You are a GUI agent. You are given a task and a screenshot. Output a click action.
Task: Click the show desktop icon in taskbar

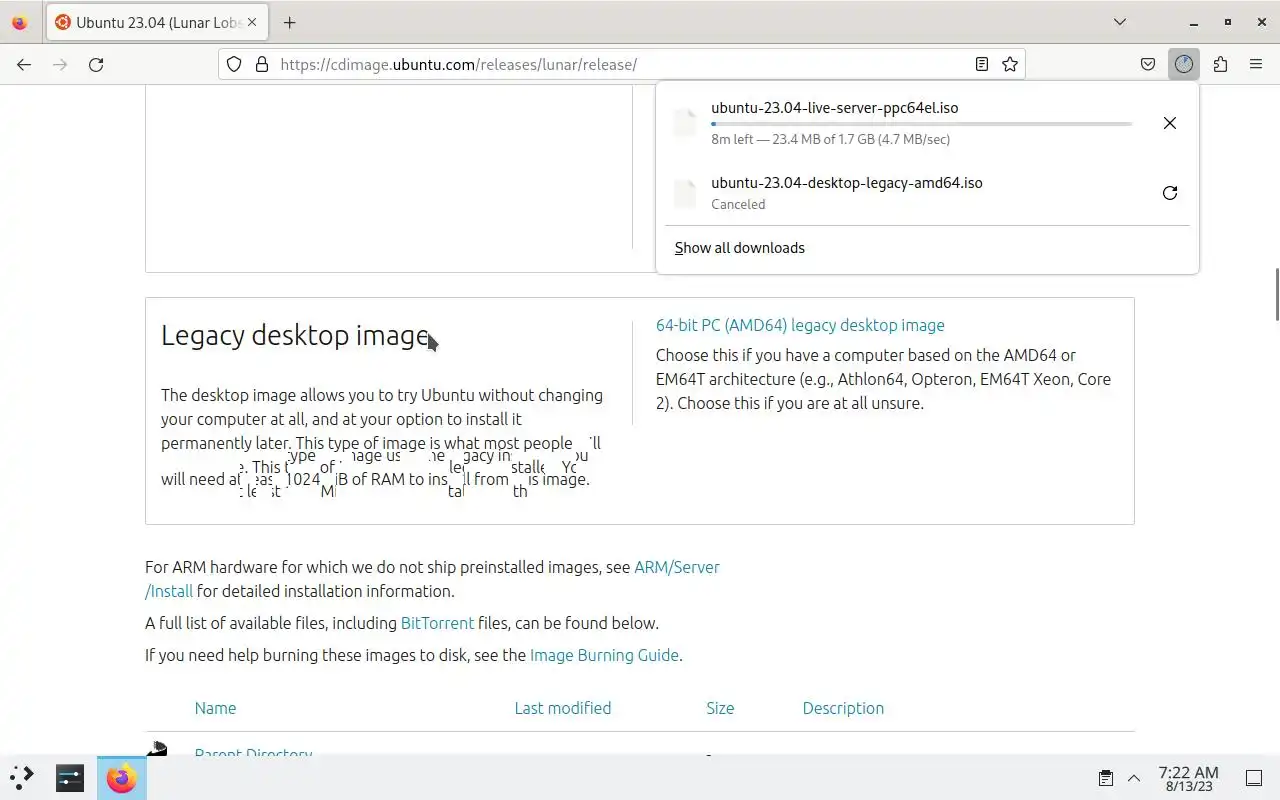1254,778
